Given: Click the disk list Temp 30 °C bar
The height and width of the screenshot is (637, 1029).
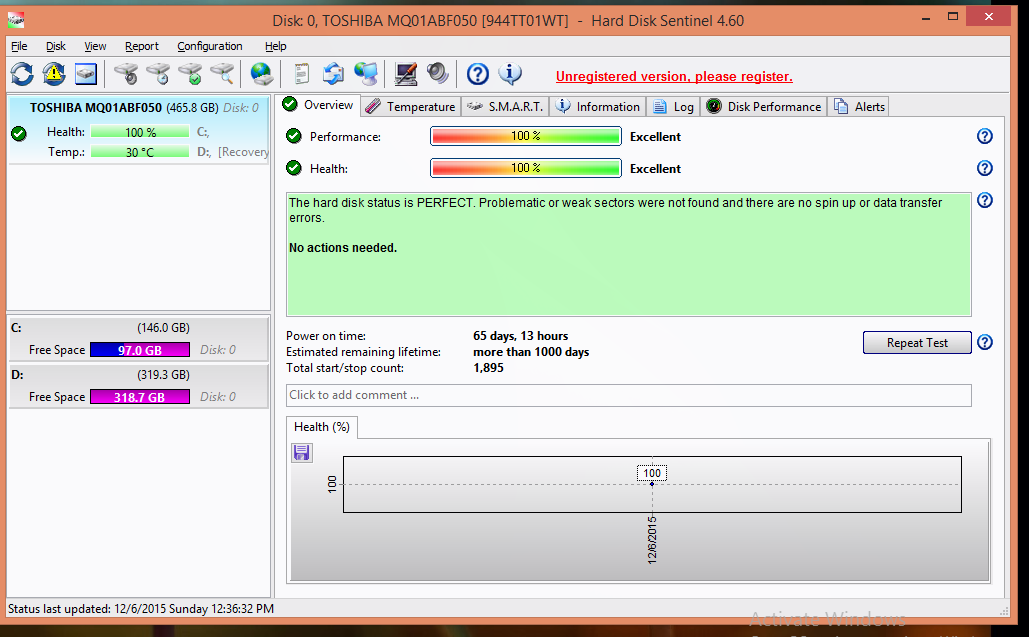Looking at the screenshot, I should click(x=140, y=152).
